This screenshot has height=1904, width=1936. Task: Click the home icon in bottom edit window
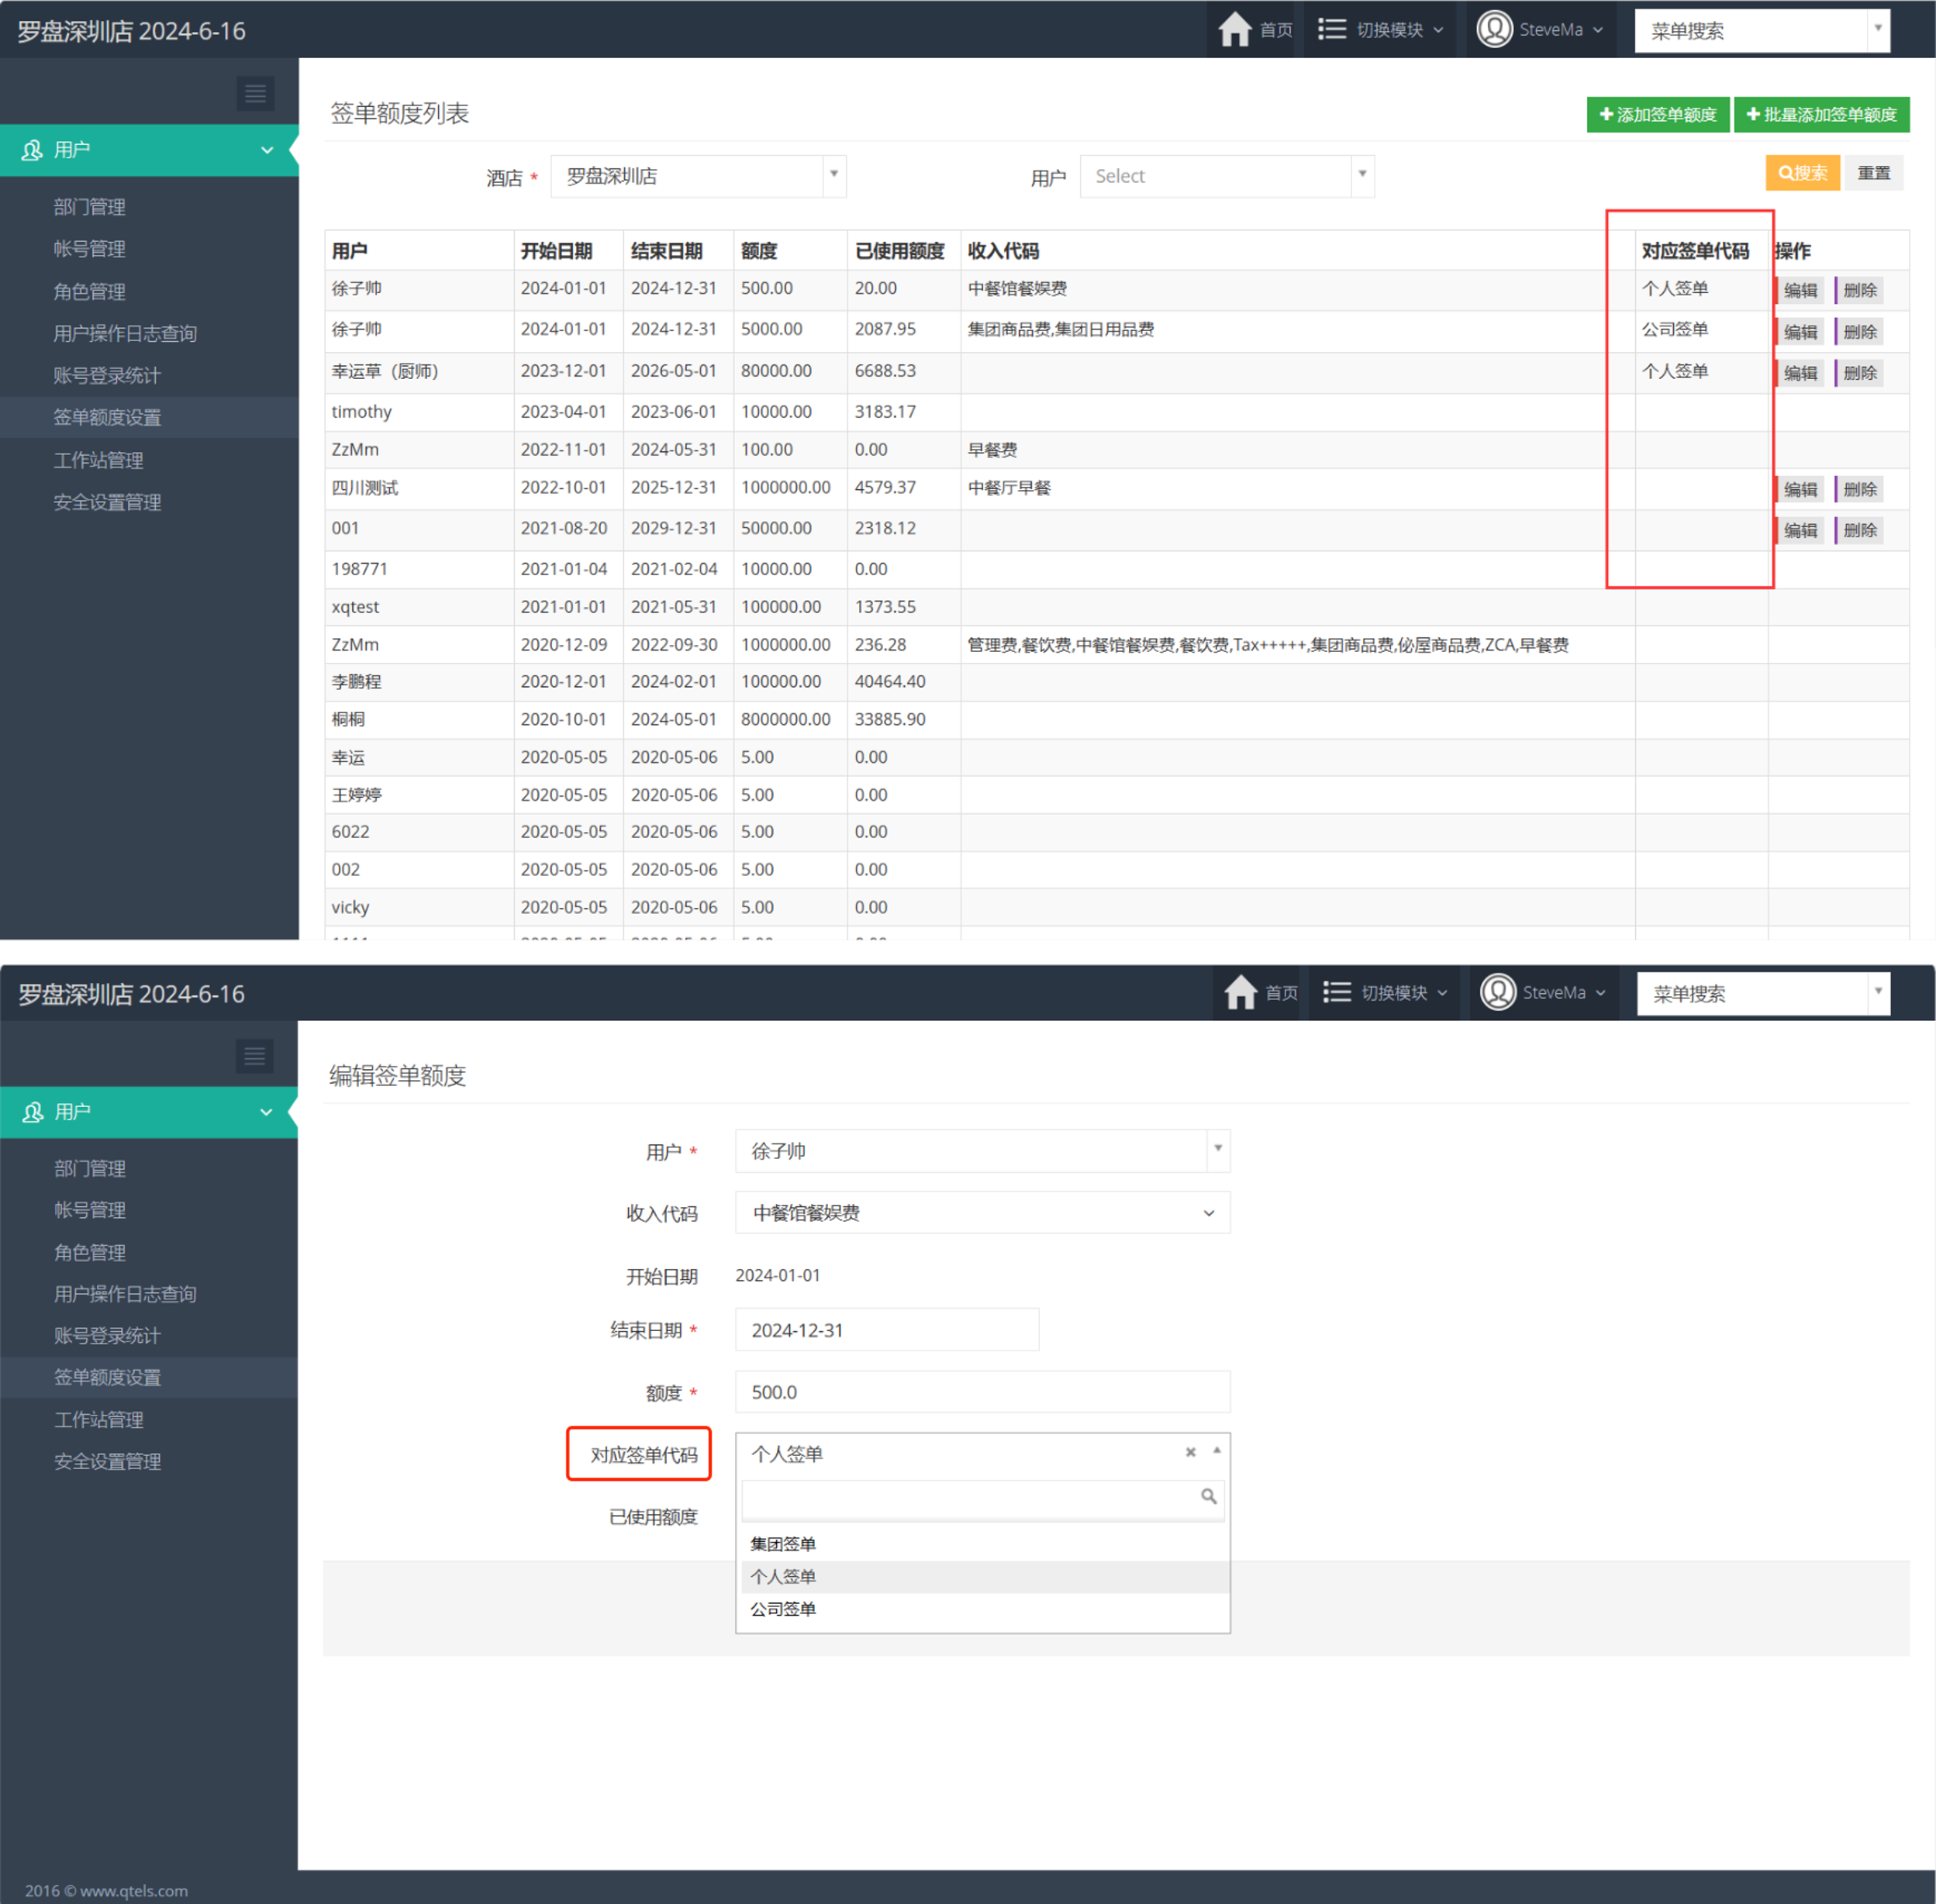1240,992
